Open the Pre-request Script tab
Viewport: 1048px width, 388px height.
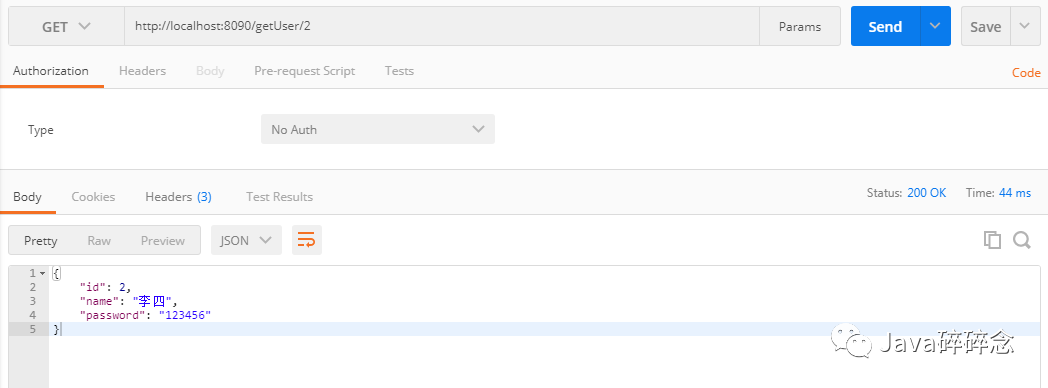pyautogui.click(x=305, y=71)
